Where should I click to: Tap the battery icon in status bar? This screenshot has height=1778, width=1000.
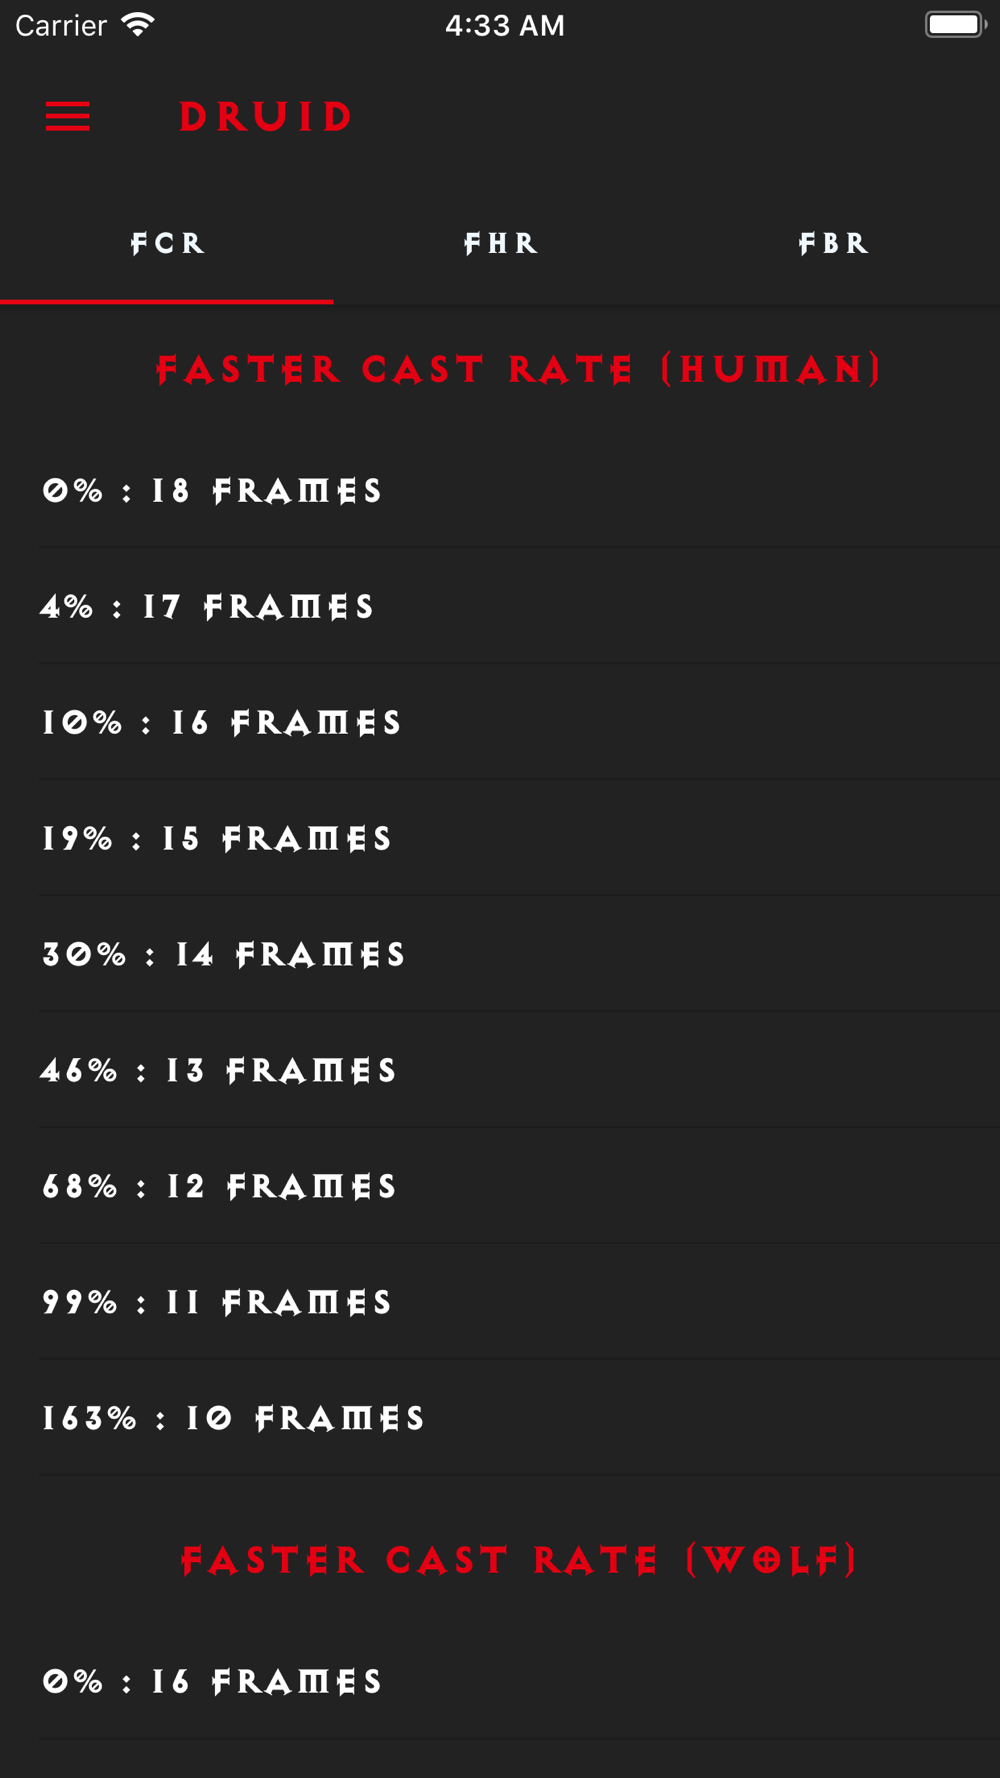955,25
